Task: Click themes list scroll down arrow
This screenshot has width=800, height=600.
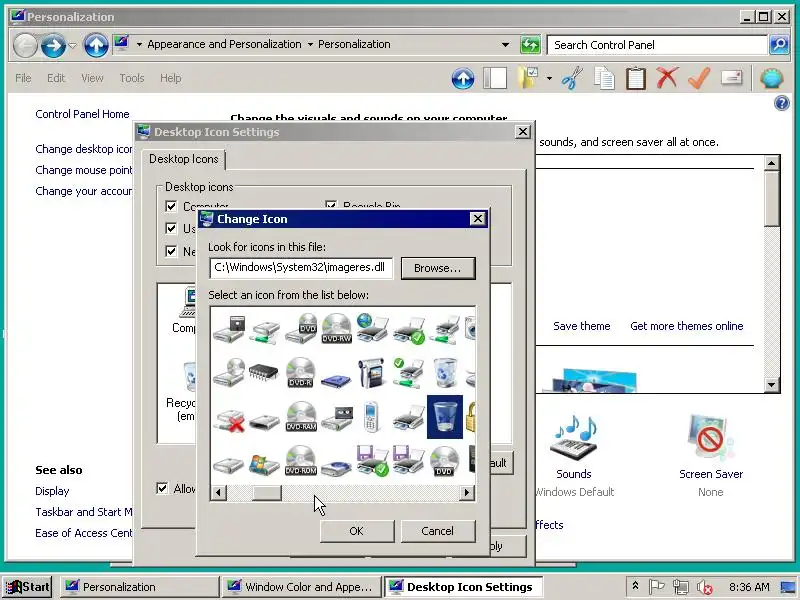Action: 771,385
